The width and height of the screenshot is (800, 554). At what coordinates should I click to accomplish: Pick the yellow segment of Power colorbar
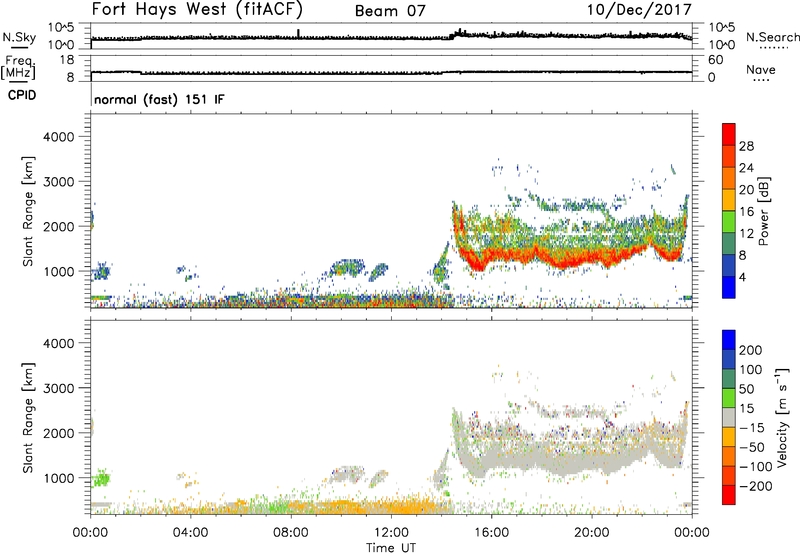729,200
